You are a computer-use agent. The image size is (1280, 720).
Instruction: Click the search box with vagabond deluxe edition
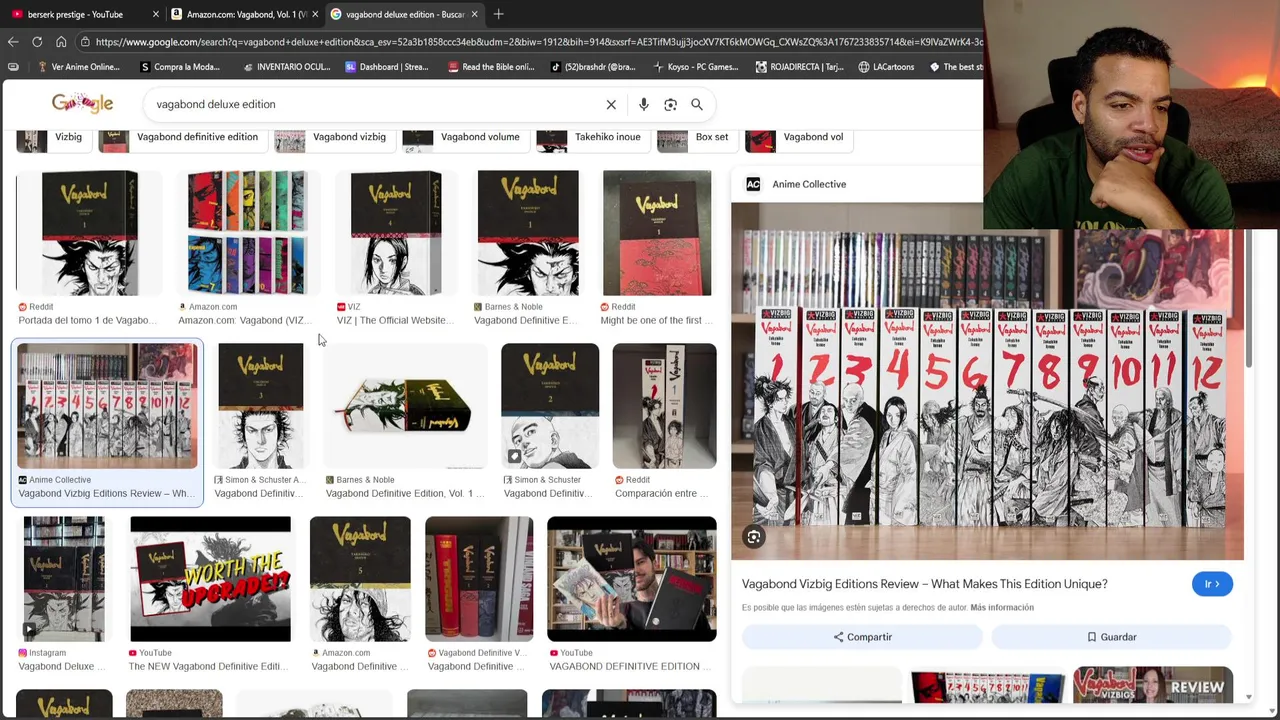coord(375,104)
